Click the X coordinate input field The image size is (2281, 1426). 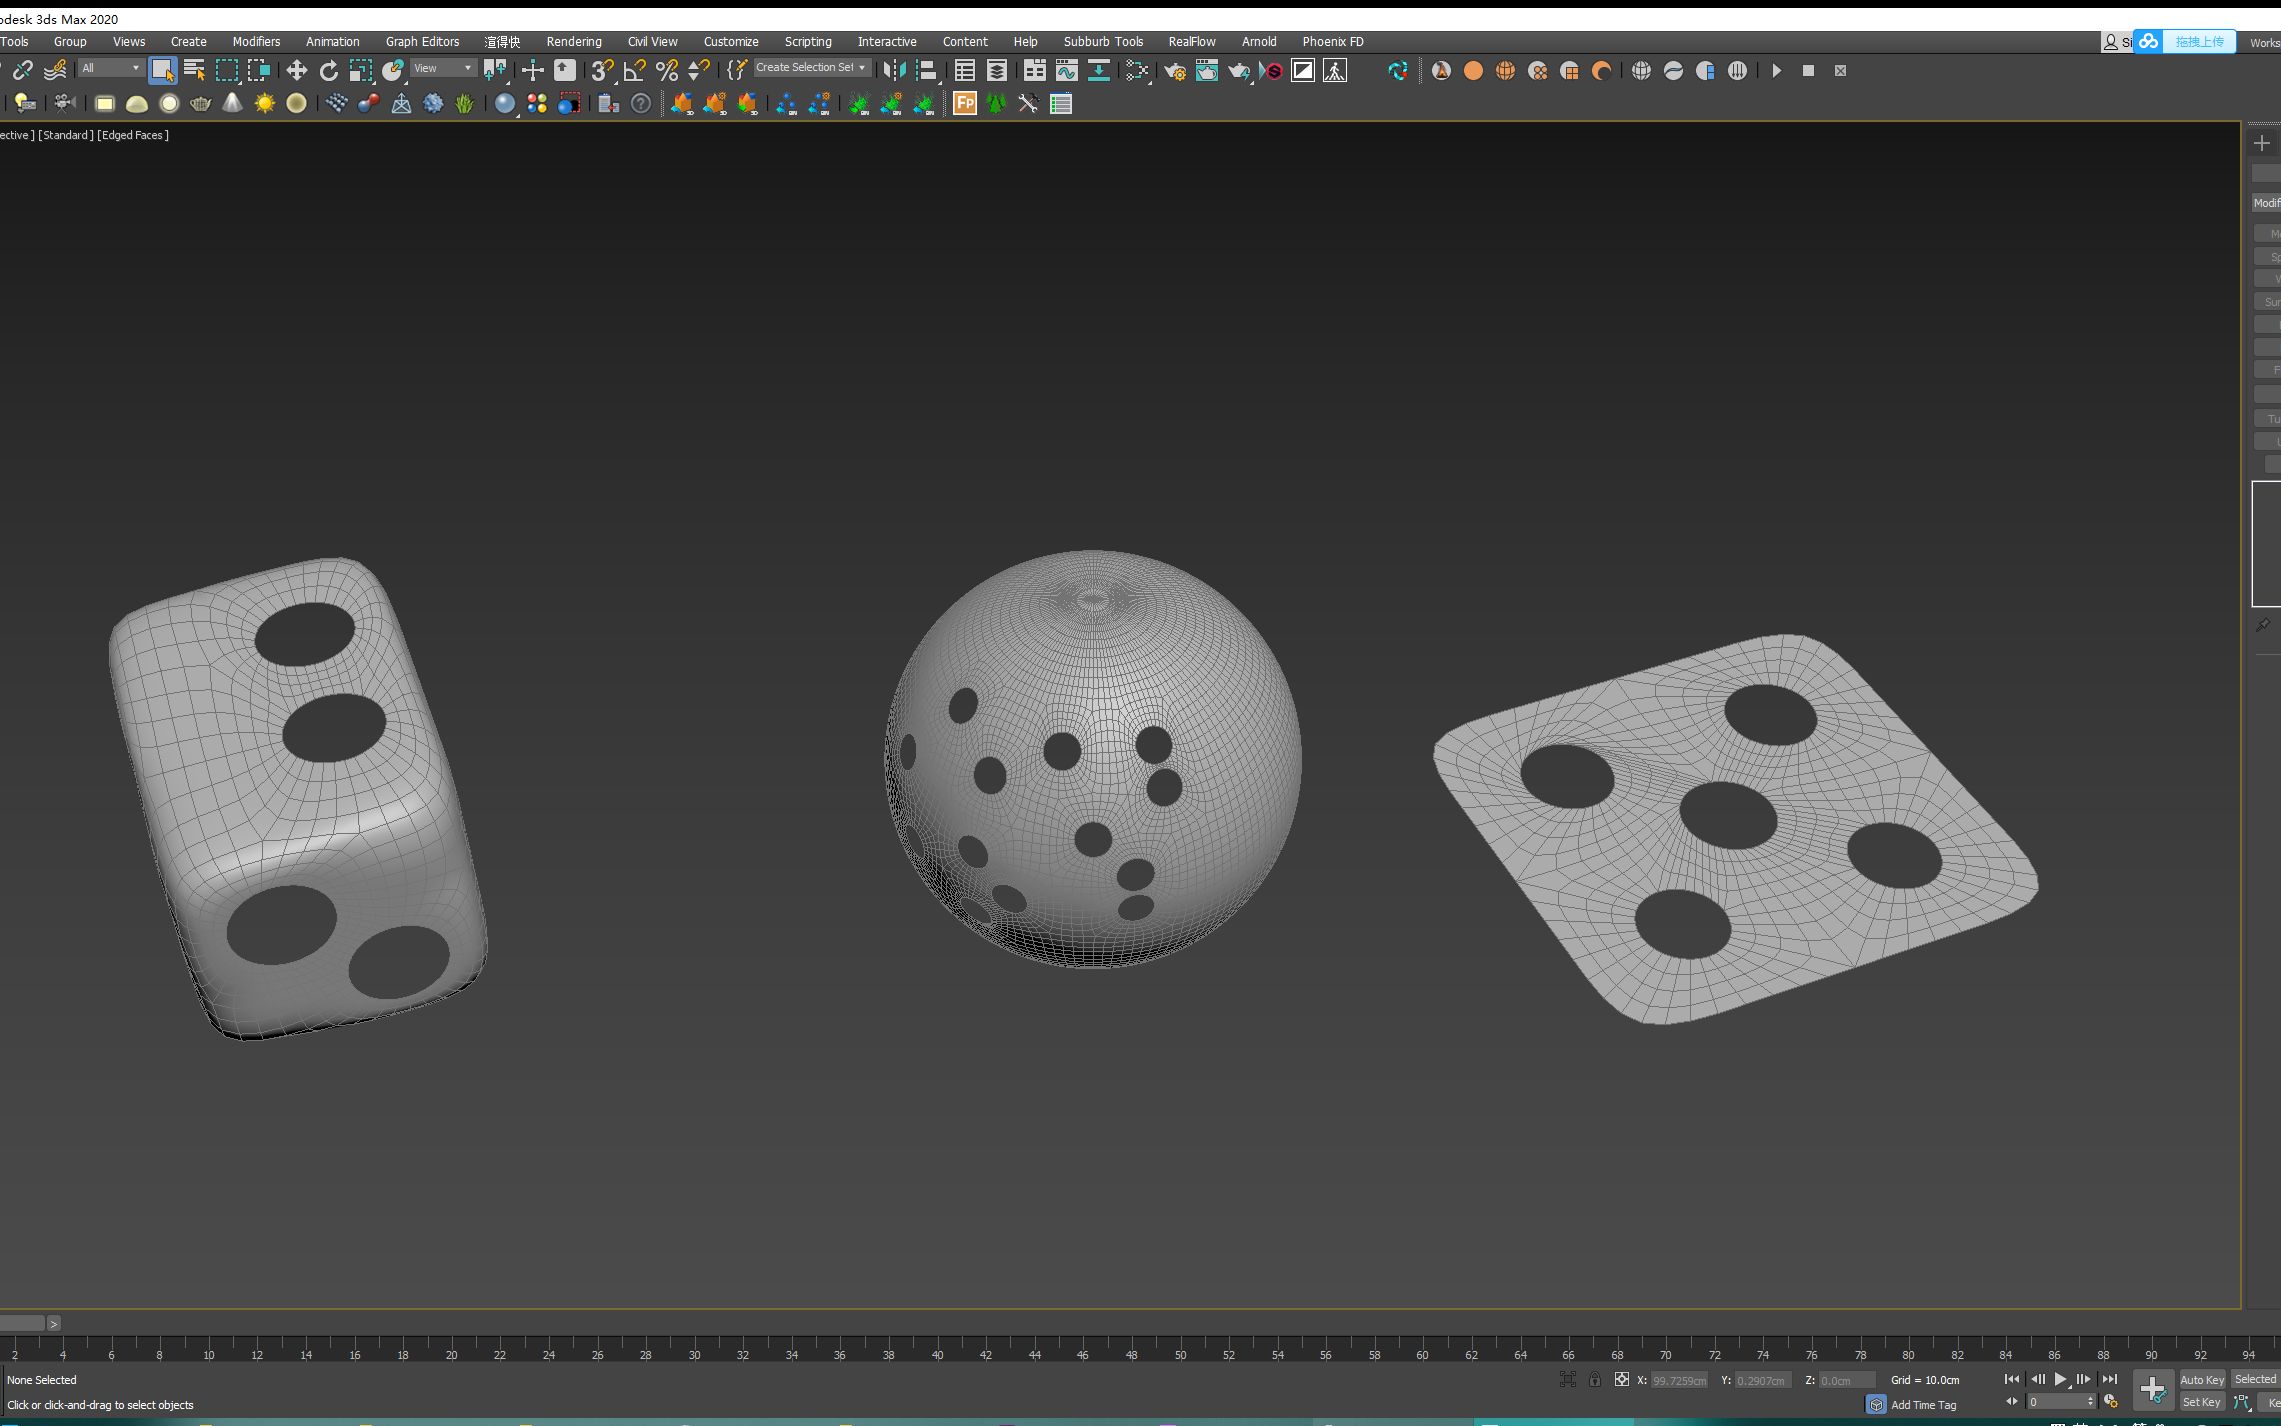pyautogui.click(x=1679, y=1379)
